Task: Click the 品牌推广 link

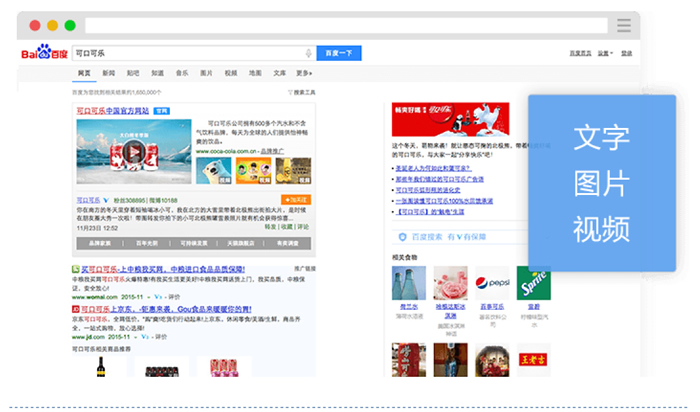Action: (x=272, y=151)
